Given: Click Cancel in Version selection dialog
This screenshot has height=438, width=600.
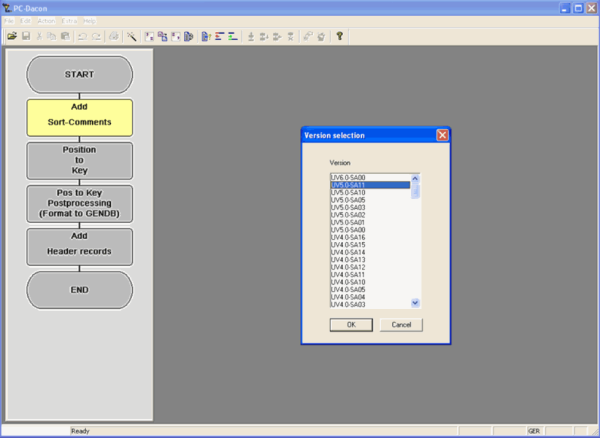Looking at the screenshot, I should pos(401,325).
